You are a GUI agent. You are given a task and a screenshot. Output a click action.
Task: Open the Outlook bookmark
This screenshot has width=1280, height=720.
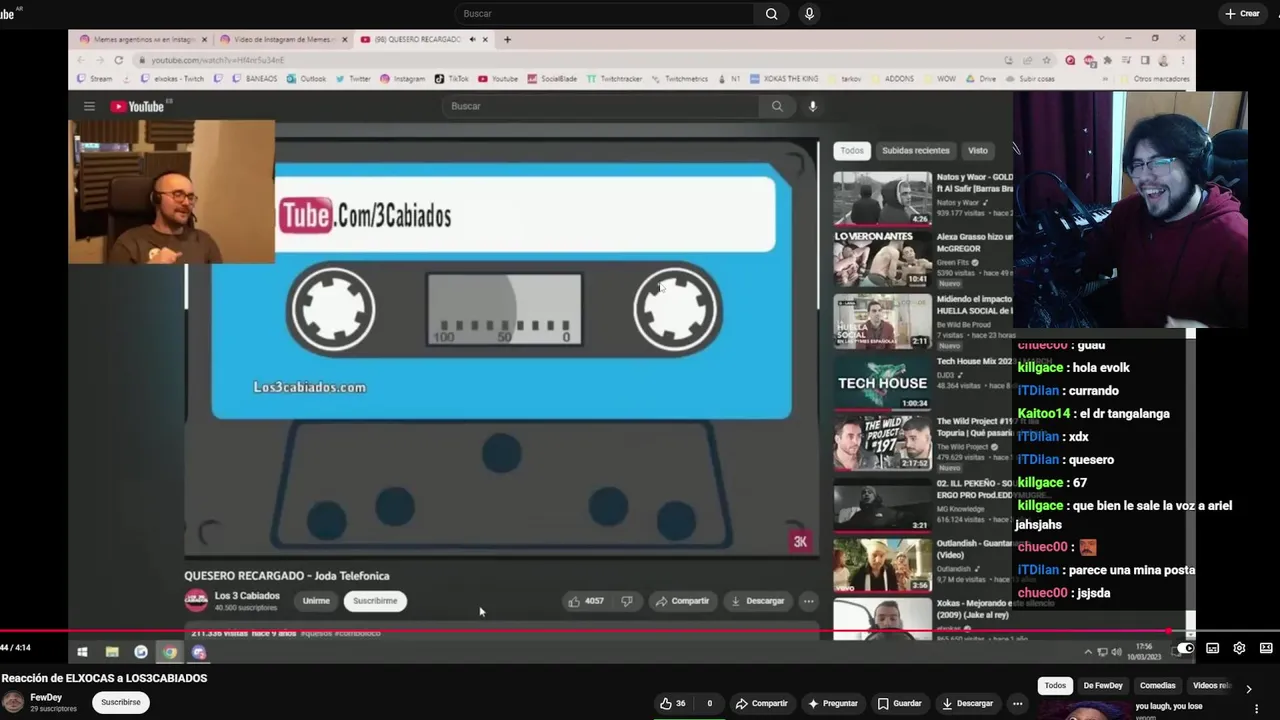coord(307,79)
